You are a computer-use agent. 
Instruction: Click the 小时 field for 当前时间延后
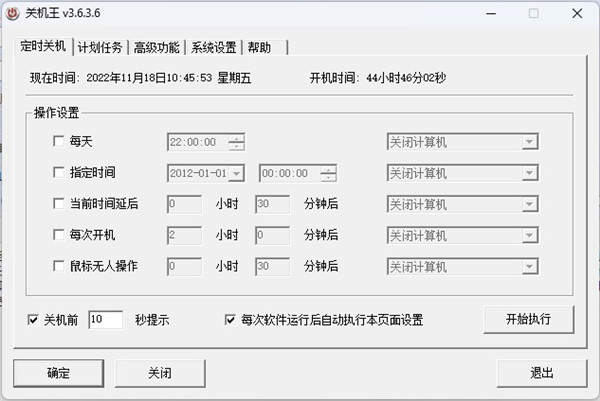184,204
